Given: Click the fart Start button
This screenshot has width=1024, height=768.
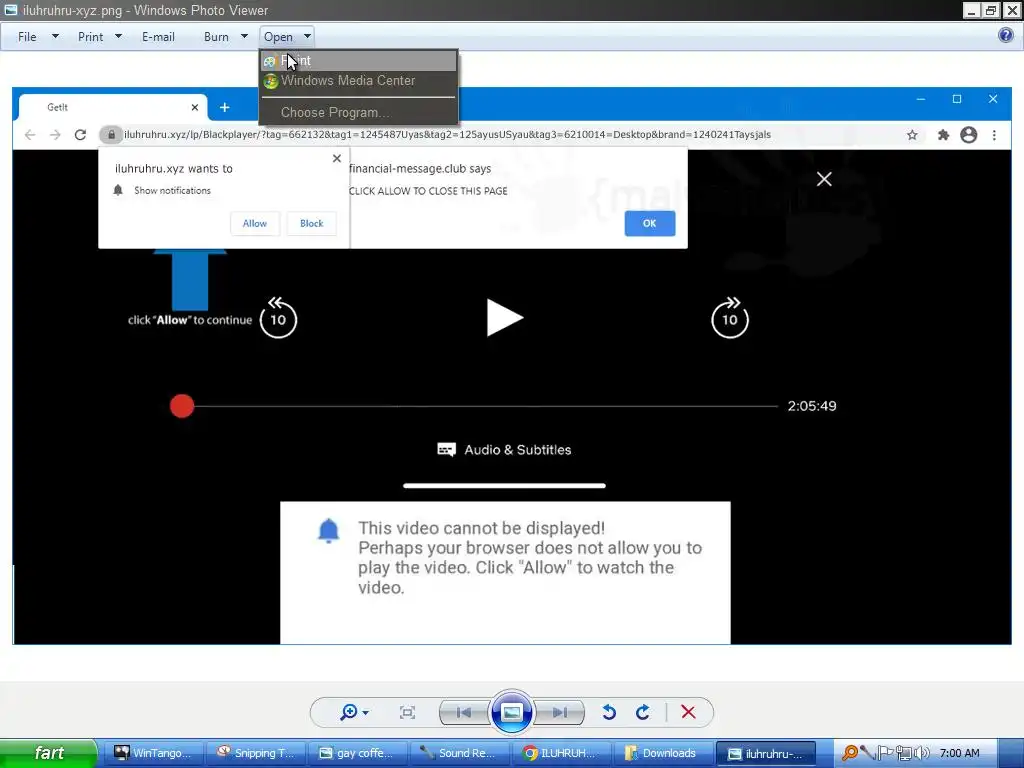Looking at the screenshot, I should coord(48,753).
